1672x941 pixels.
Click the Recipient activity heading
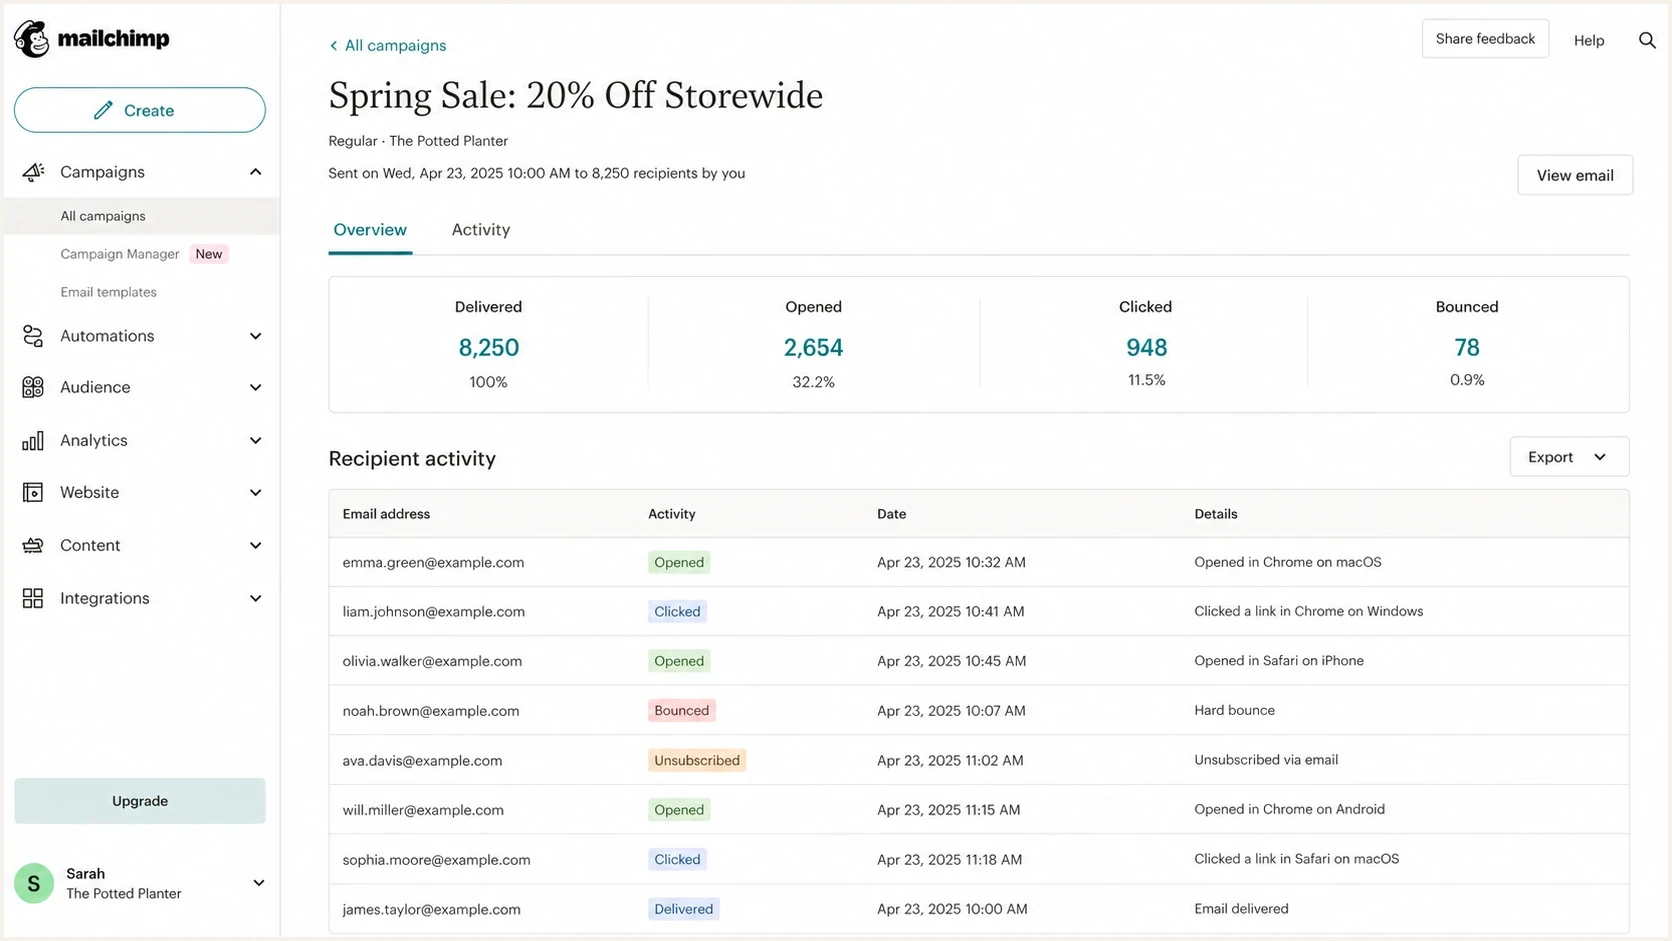pyautogui.click(x=412, y=459)
